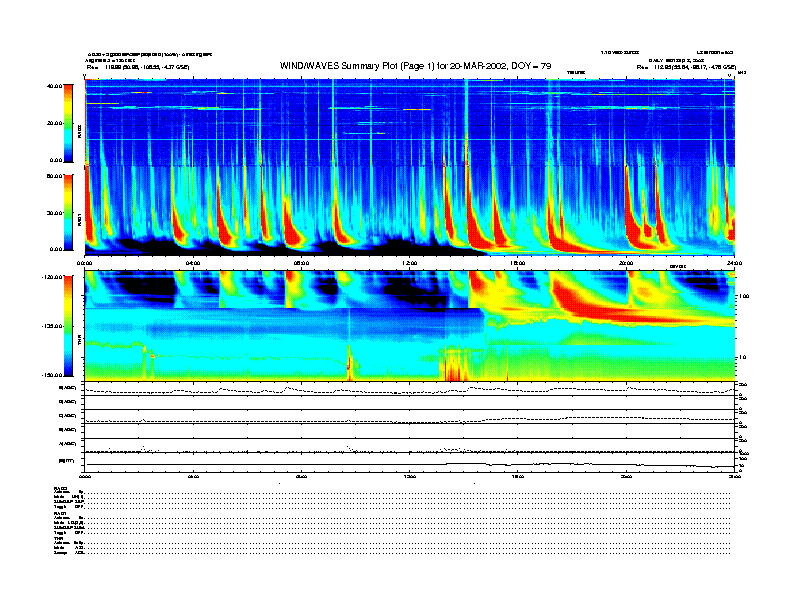Click the -150.00 label on TNR scale
Viewport: 792px width, 612px height.
(x=52, y=375)
